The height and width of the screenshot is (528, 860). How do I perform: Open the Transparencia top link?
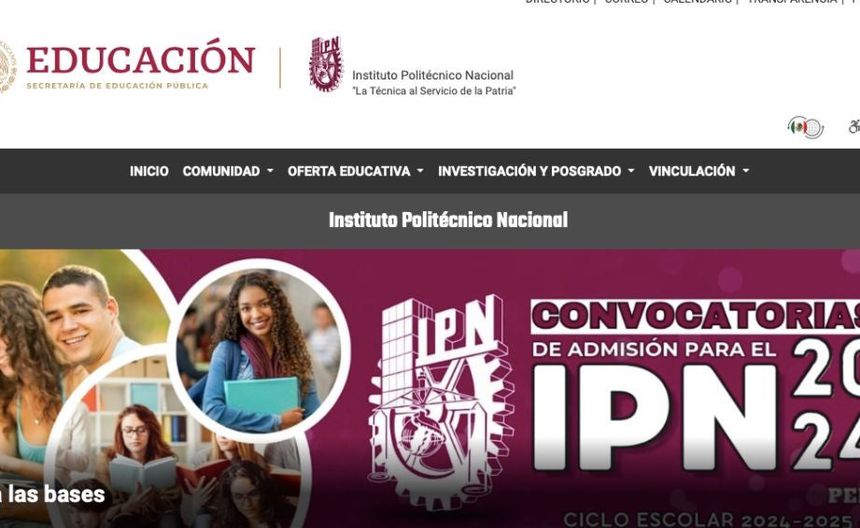[792, 2]
